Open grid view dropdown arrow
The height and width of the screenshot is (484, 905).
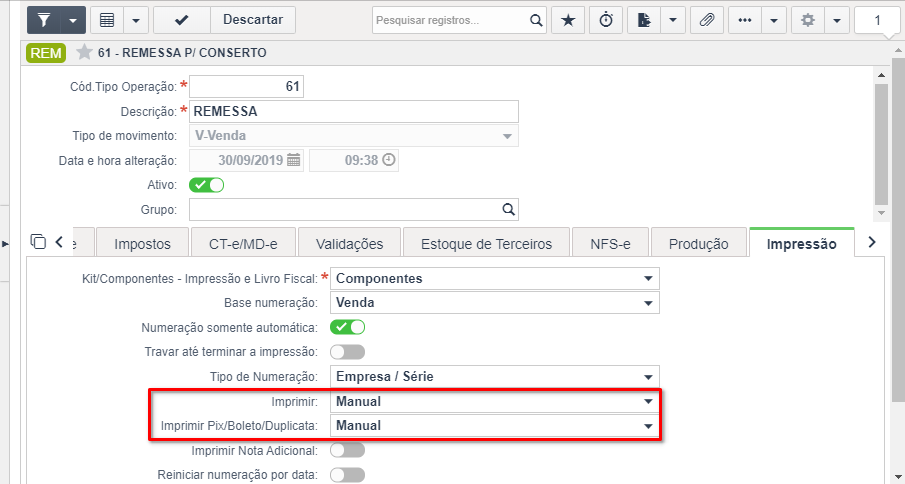pyautogui.click(x=136, y=20)
